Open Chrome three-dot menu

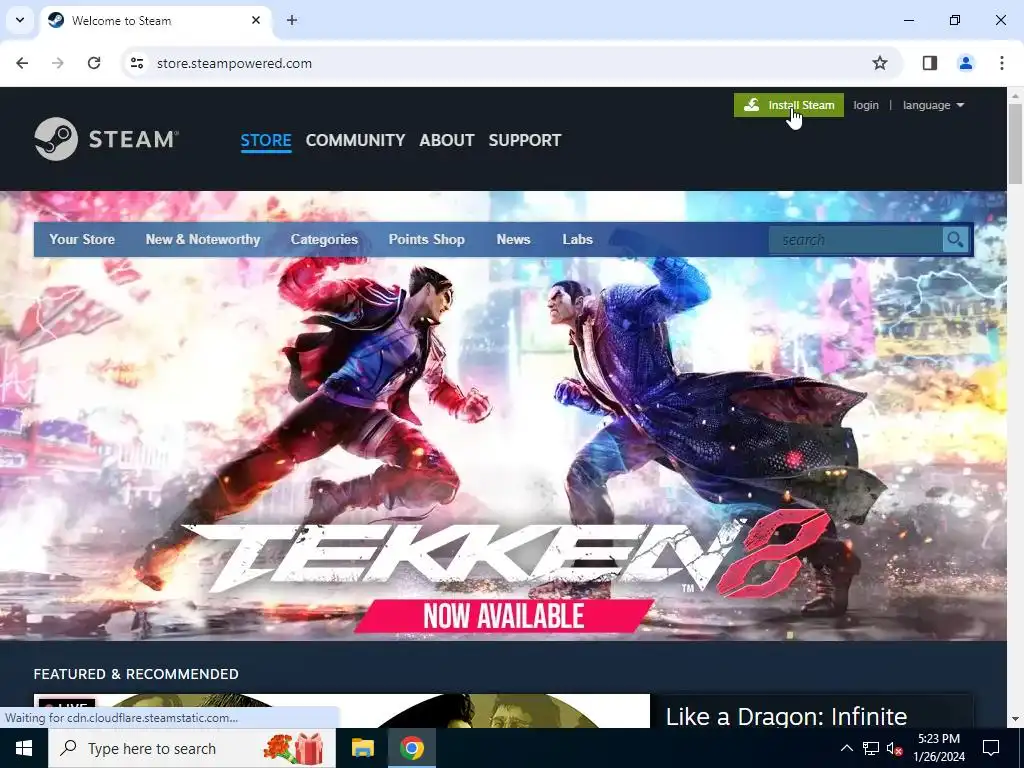point(1002,63)
